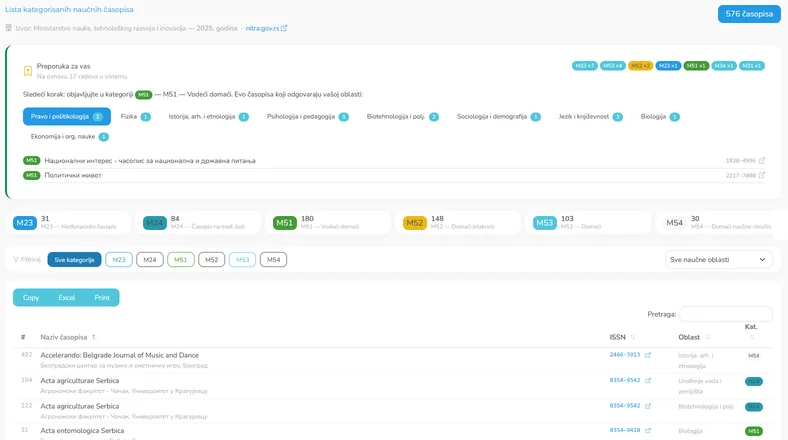Open ISSN link 0354-9410
The image size is (788, 440).
(x=625, y=430)
